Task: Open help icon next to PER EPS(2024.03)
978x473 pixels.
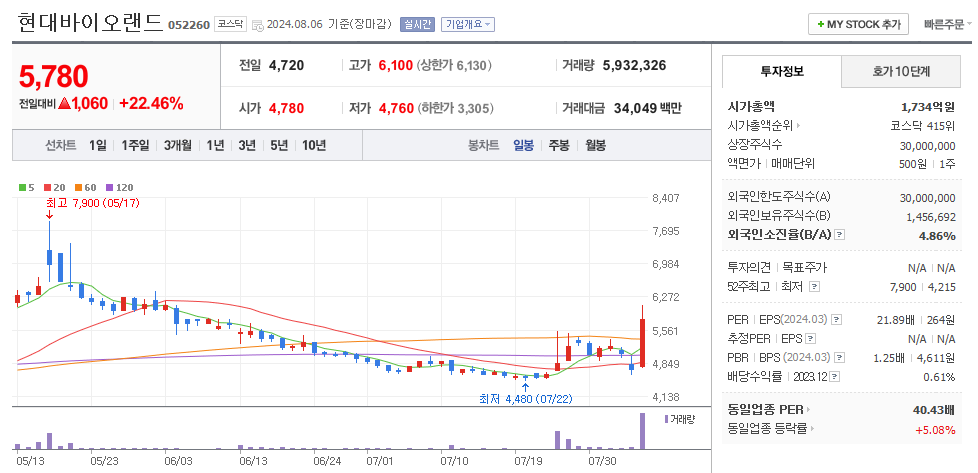Action: [x=836, y=319]
